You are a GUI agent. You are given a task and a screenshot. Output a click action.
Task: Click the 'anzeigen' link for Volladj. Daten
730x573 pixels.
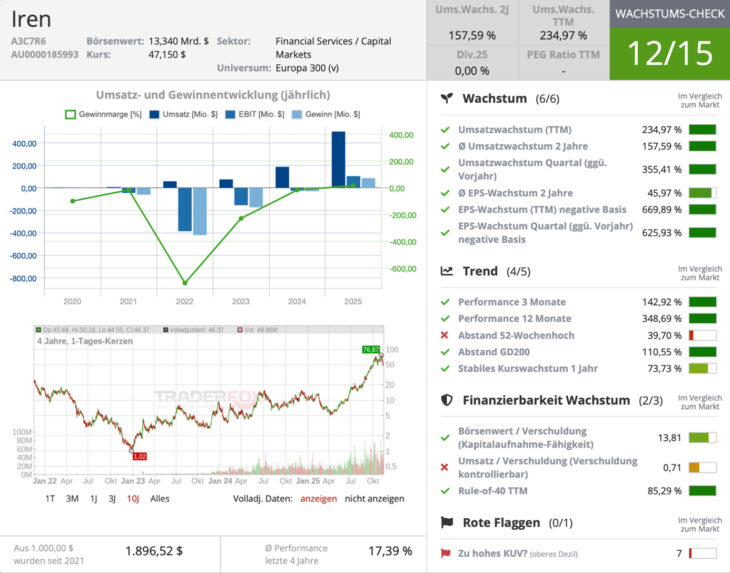[x=319, y=498]
